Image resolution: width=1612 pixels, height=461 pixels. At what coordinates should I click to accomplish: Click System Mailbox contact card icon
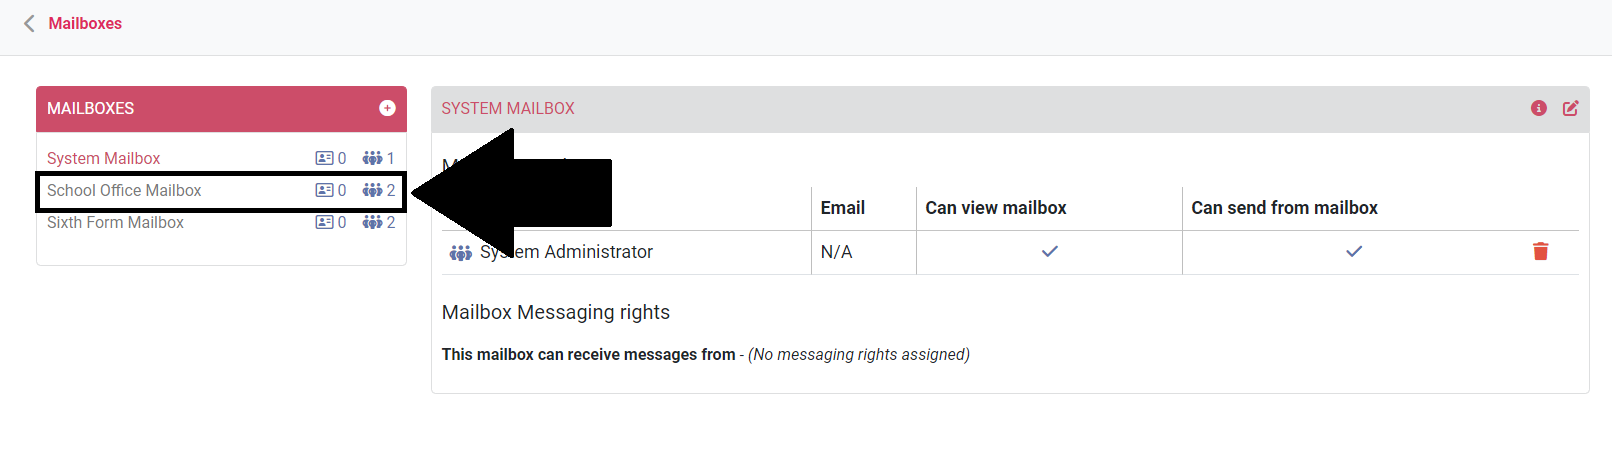tap(324, 158)
